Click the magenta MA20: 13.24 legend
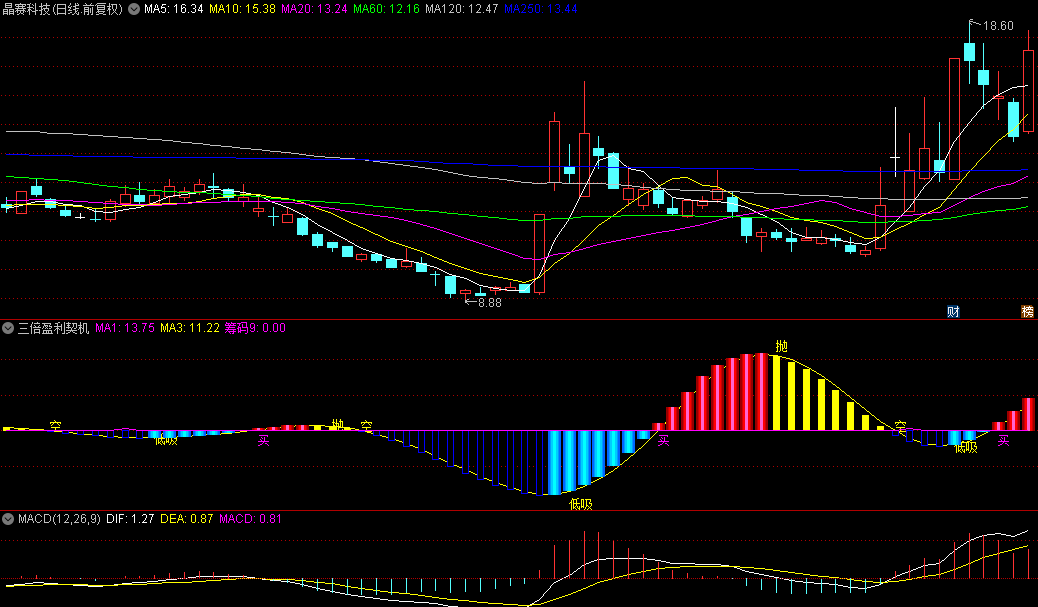This screenshot has height=607, width=1038. 314,9
